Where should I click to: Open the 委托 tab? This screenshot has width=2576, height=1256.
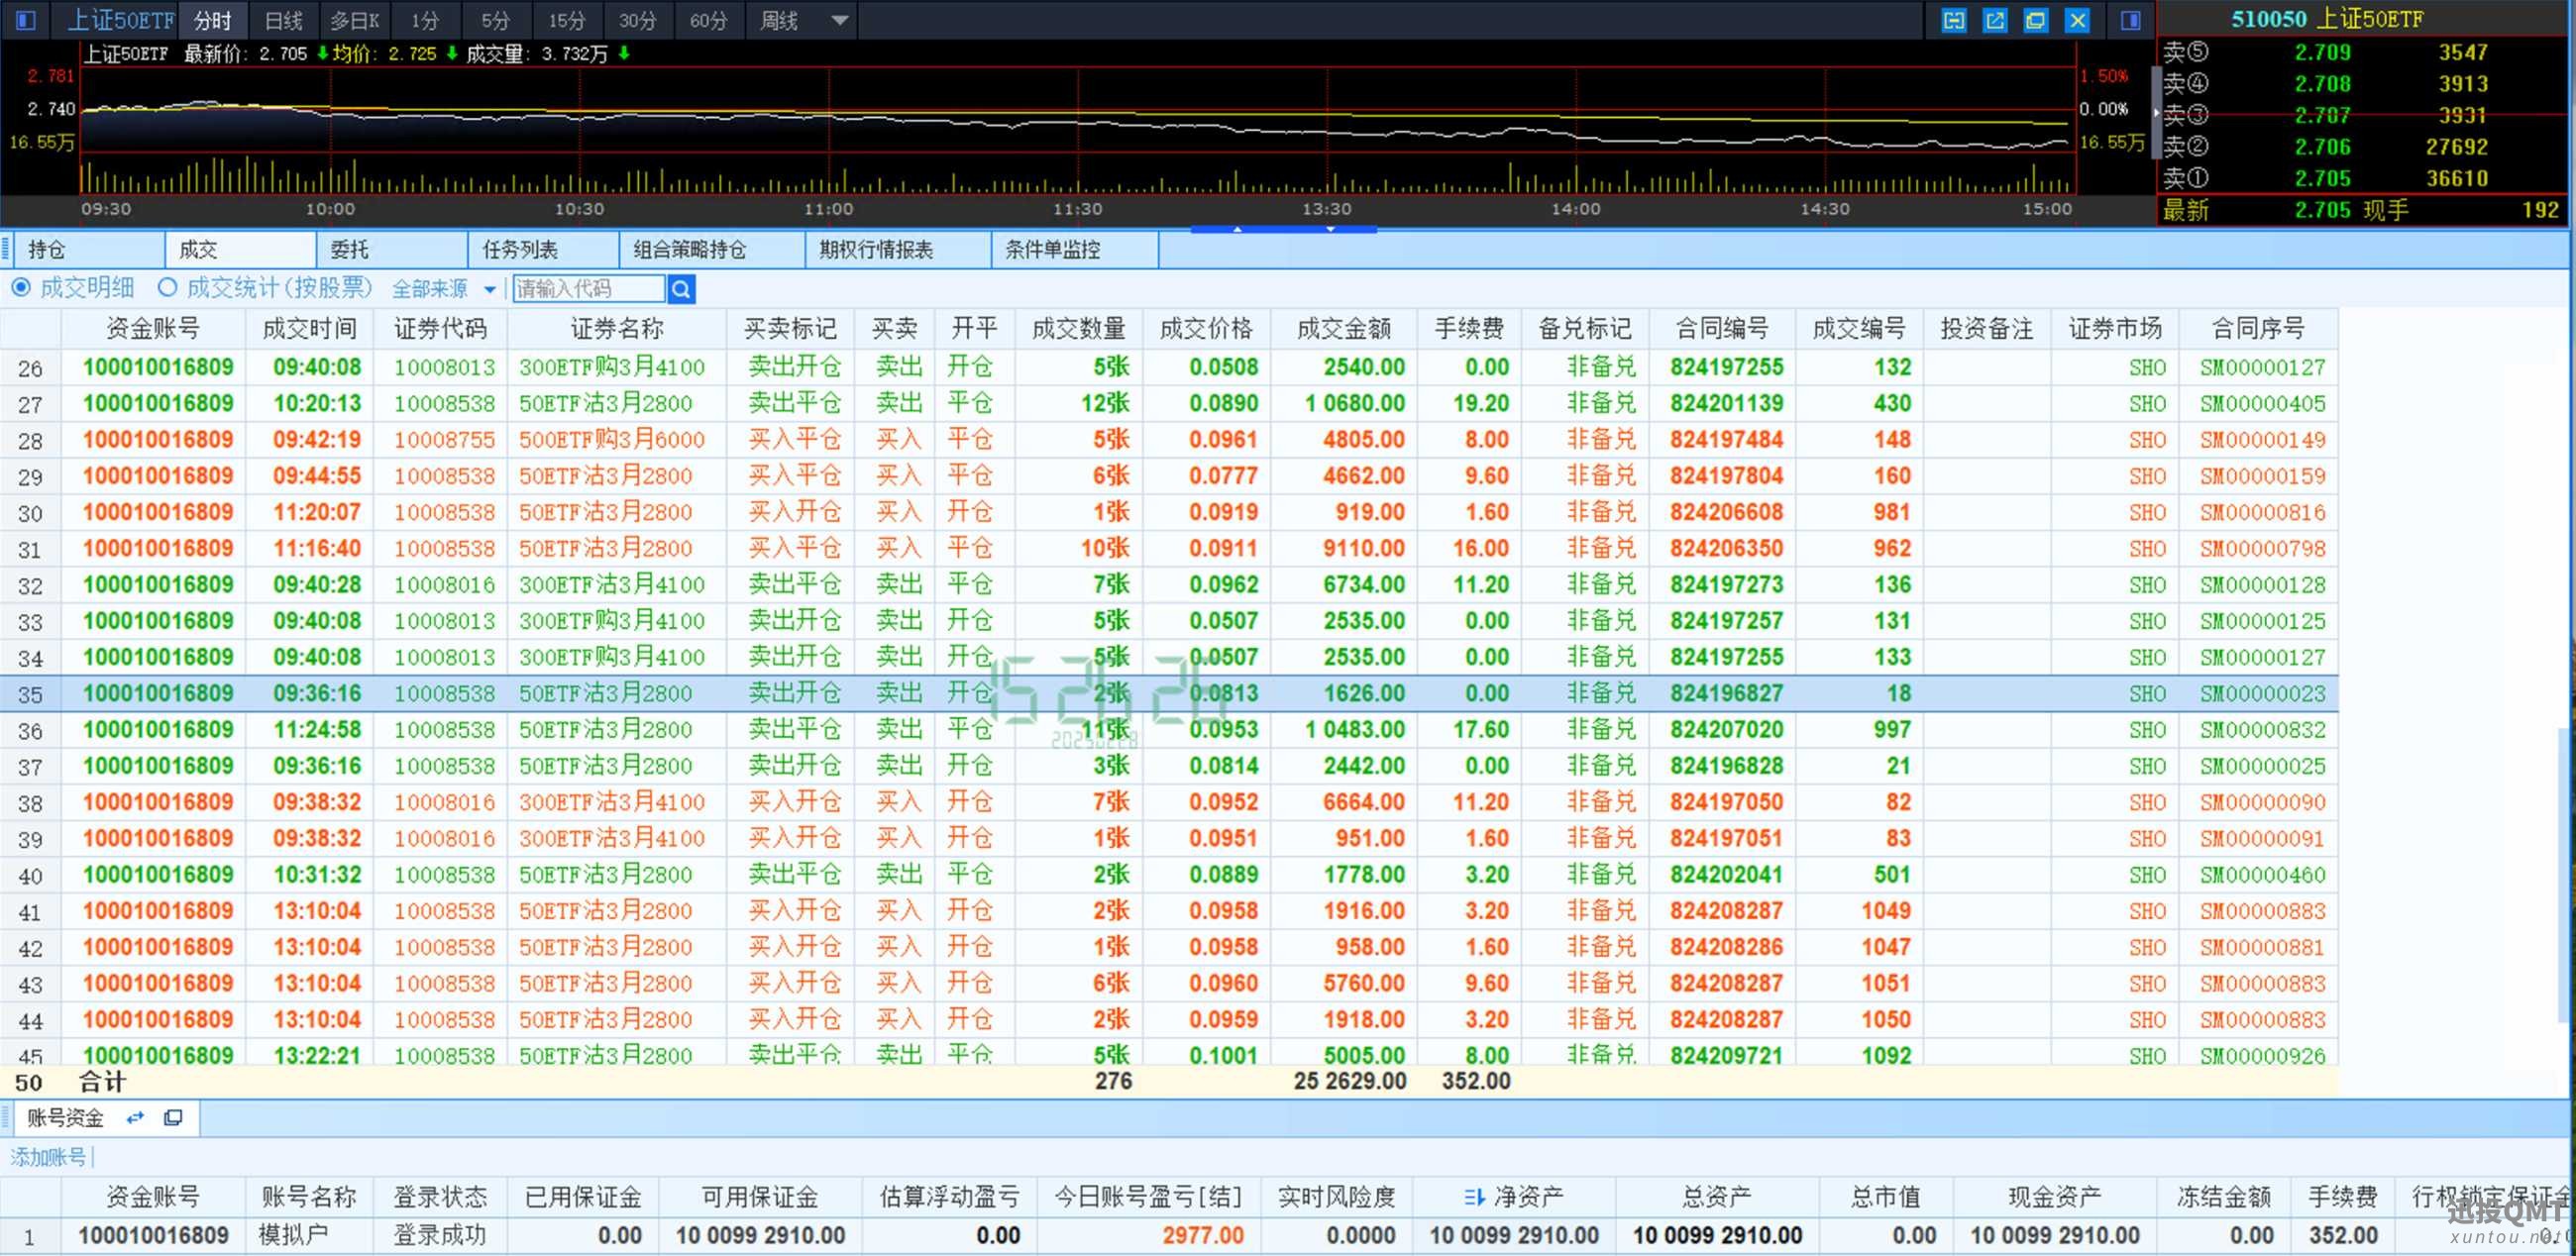coord(392,250)
